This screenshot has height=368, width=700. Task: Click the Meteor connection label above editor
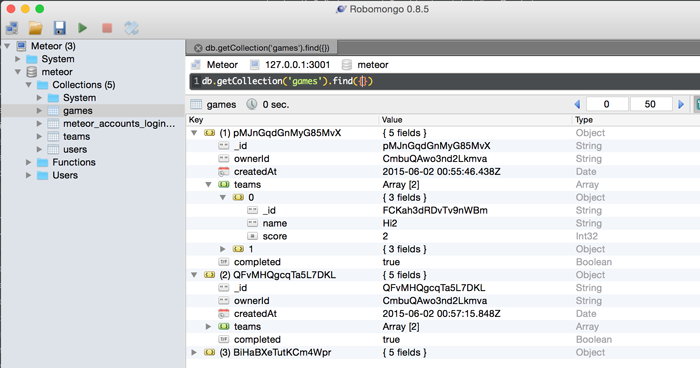tap(222, 65)
